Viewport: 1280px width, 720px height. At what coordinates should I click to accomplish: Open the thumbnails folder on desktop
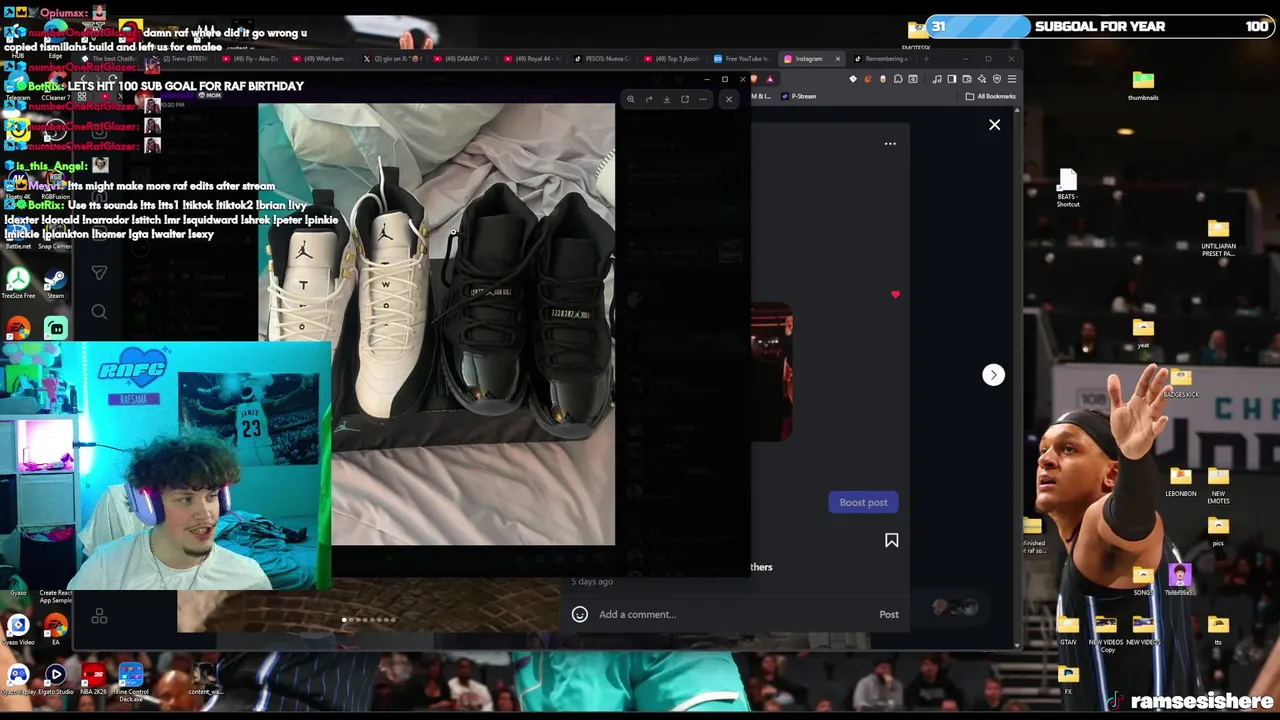[x=1143, y=85]
